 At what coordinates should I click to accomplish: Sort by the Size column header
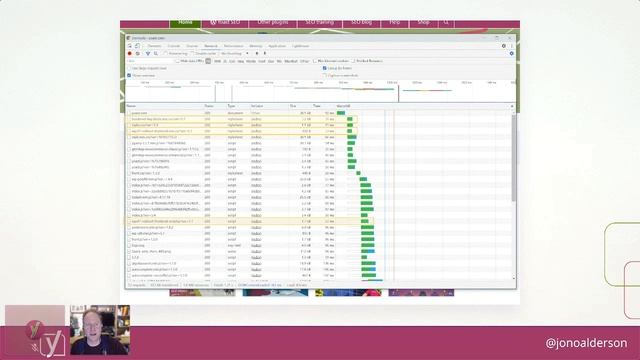click(x=300, y=106)
